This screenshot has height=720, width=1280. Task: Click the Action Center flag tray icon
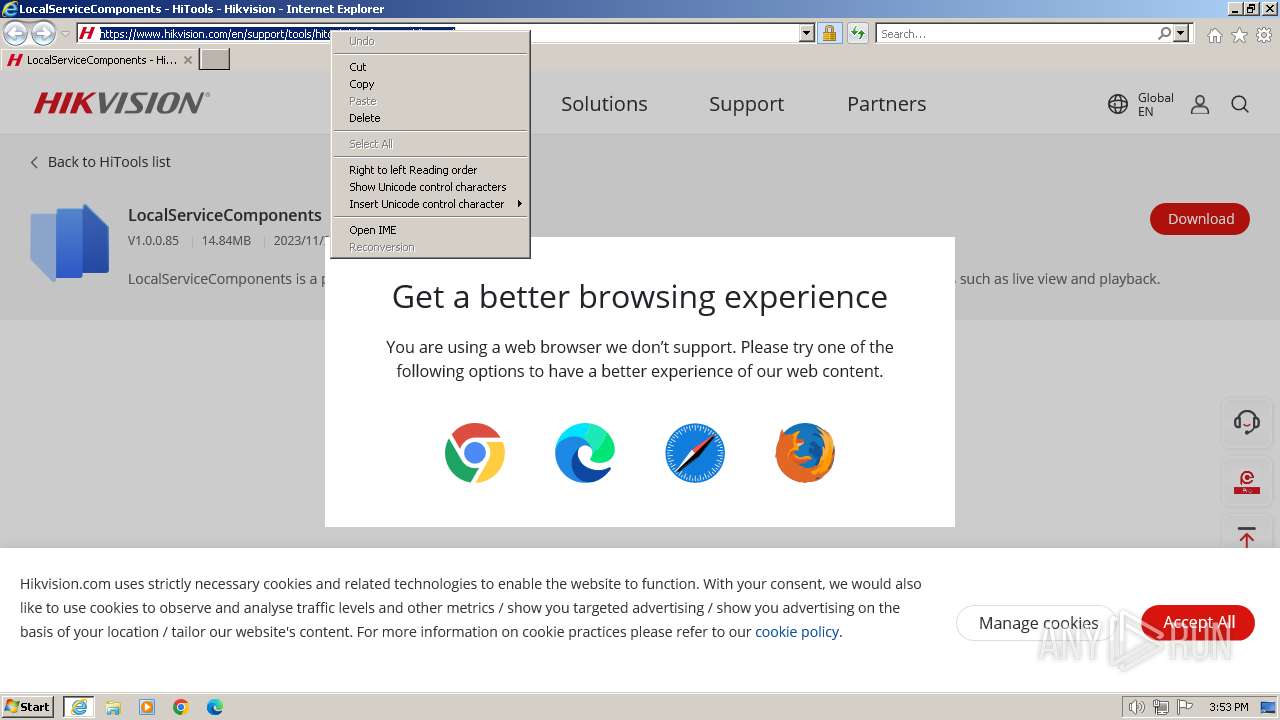pos(1184,707)
